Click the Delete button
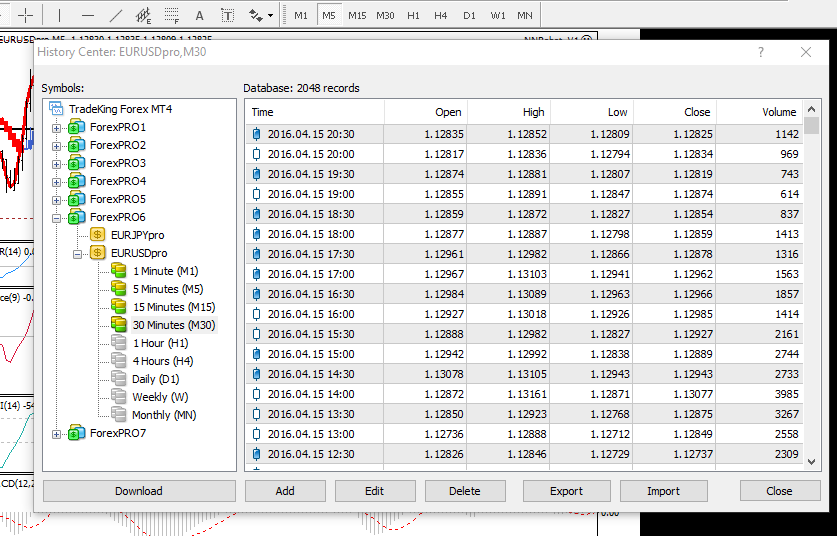 tap(465, 491)
